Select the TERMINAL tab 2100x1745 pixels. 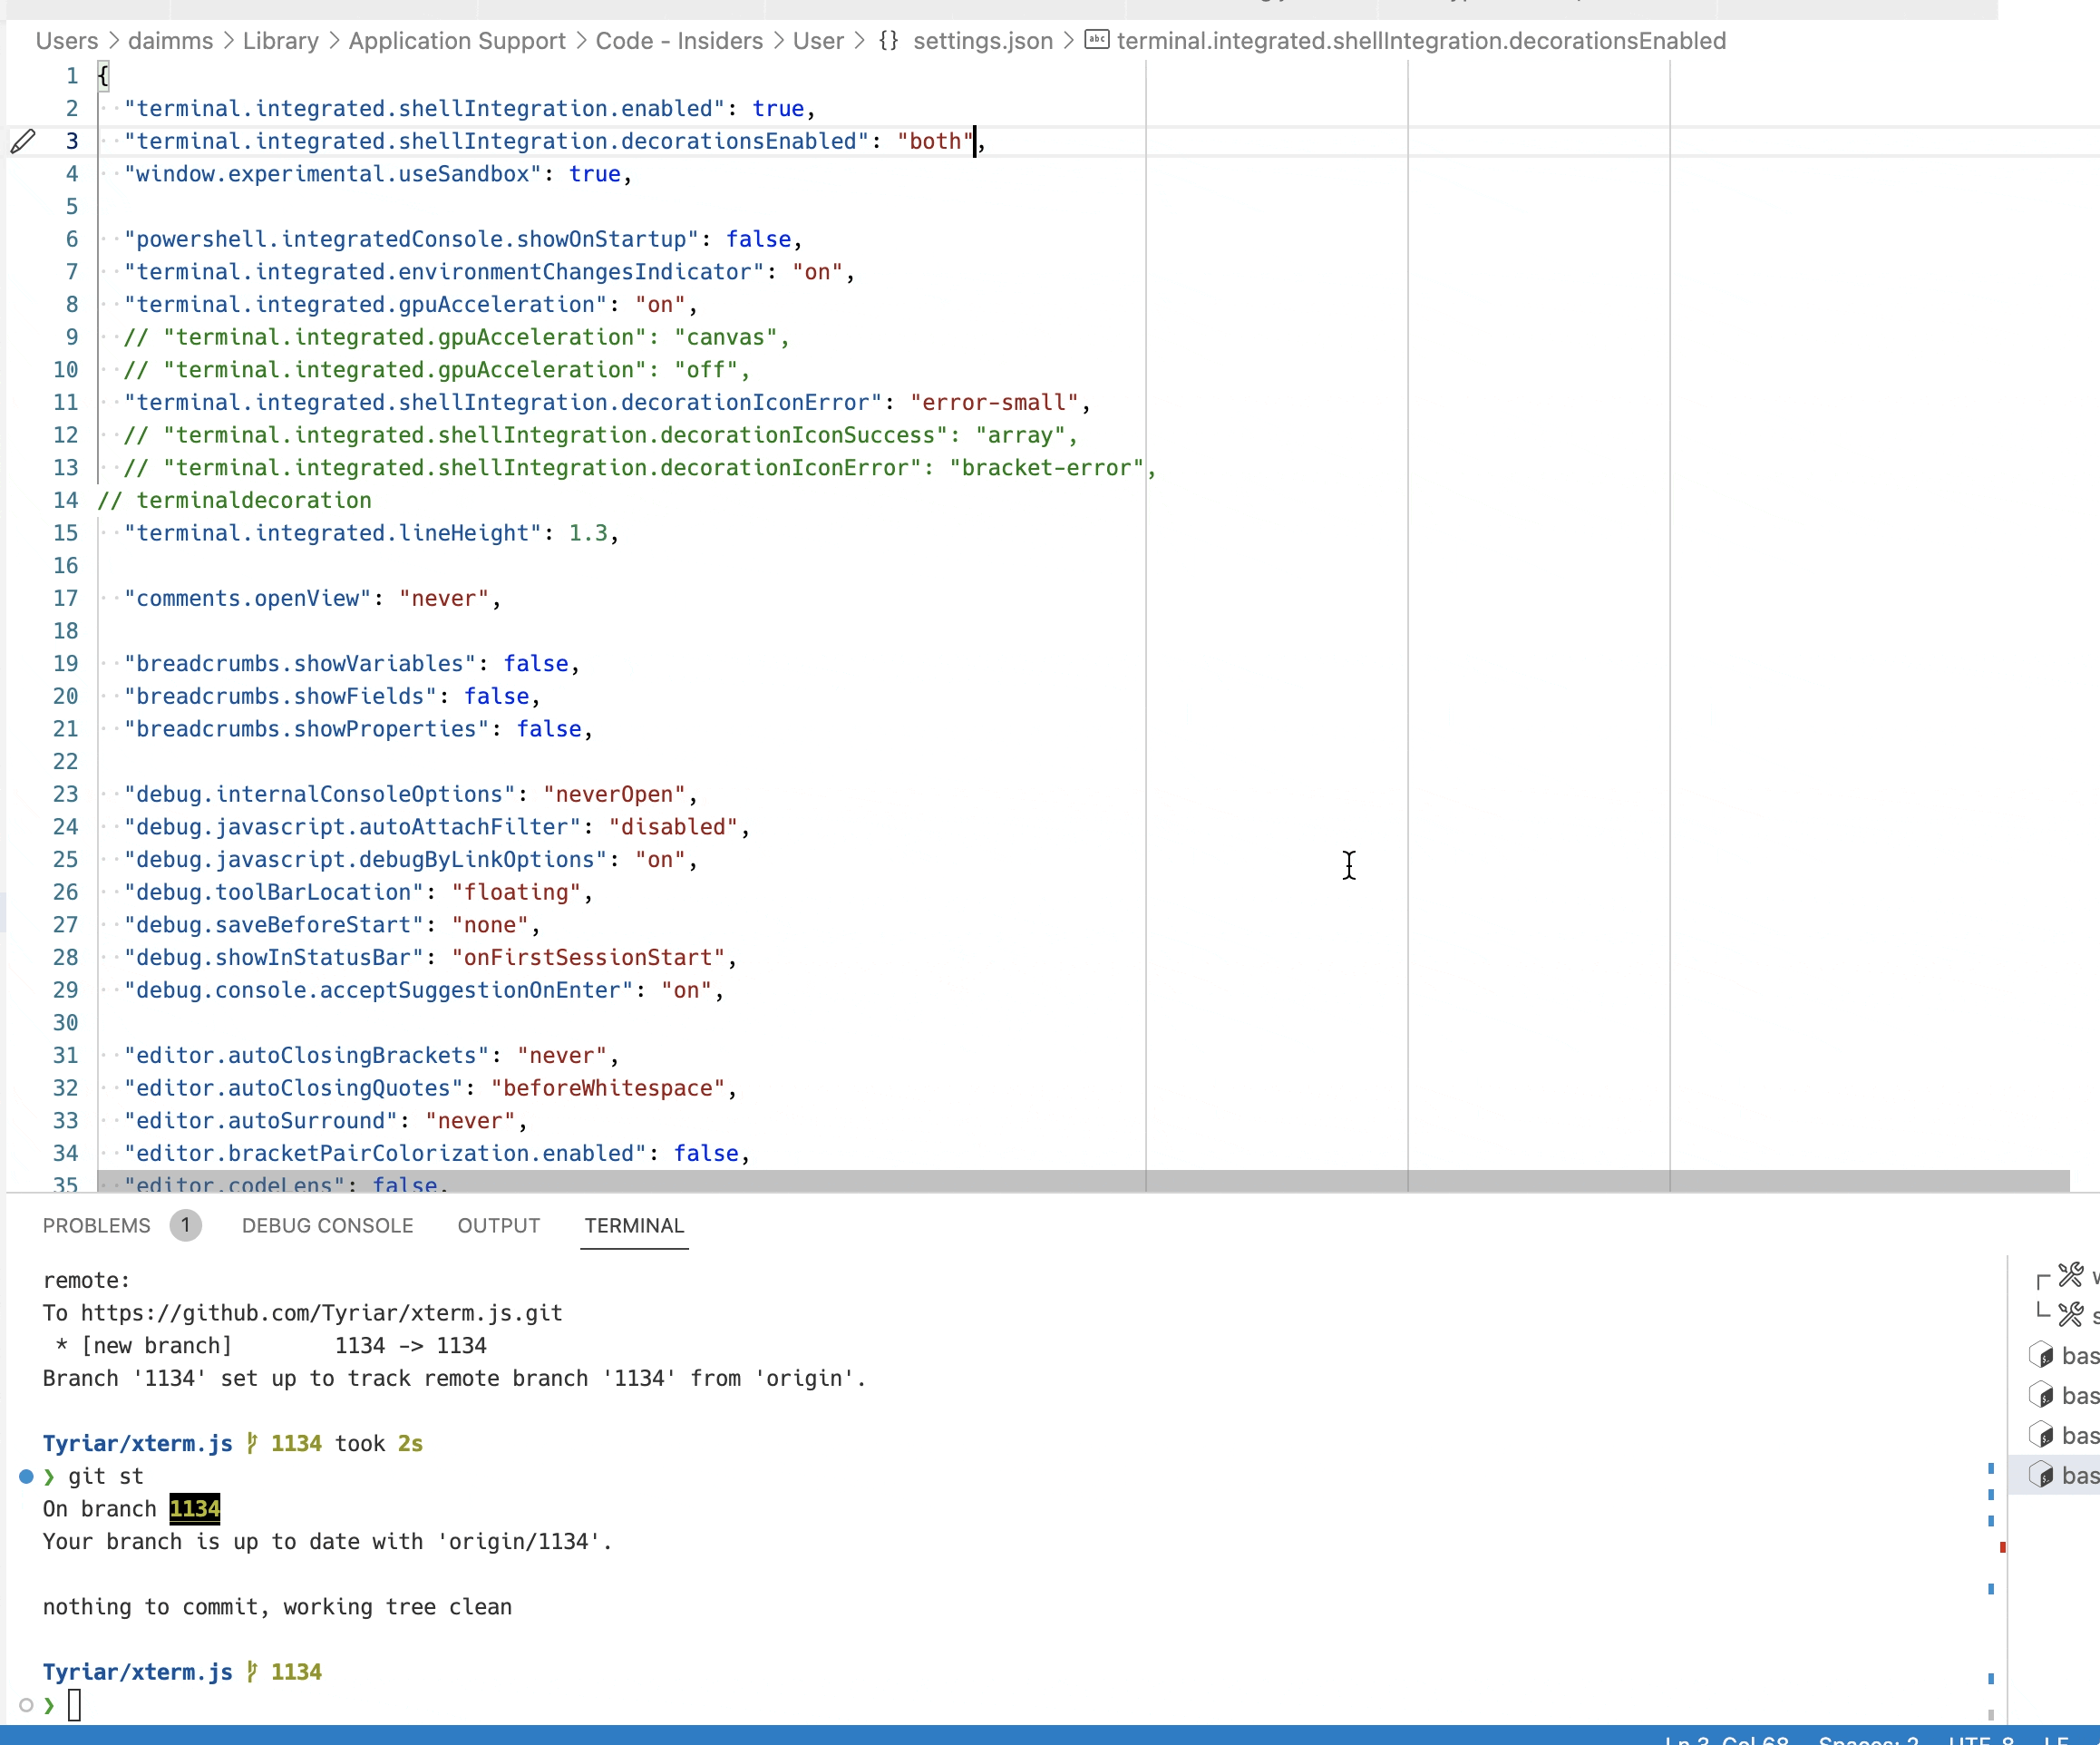tap(634, 1226)
